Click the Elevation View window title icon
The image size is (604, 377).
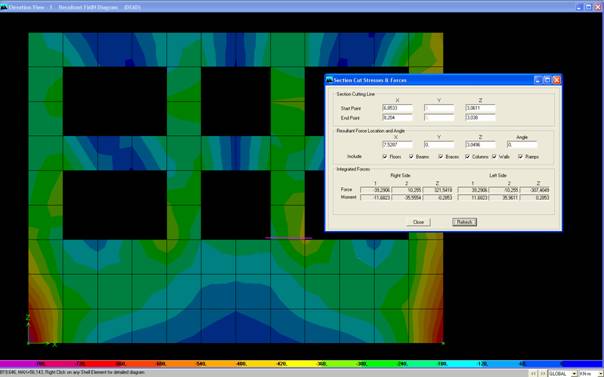pos(3,7)
